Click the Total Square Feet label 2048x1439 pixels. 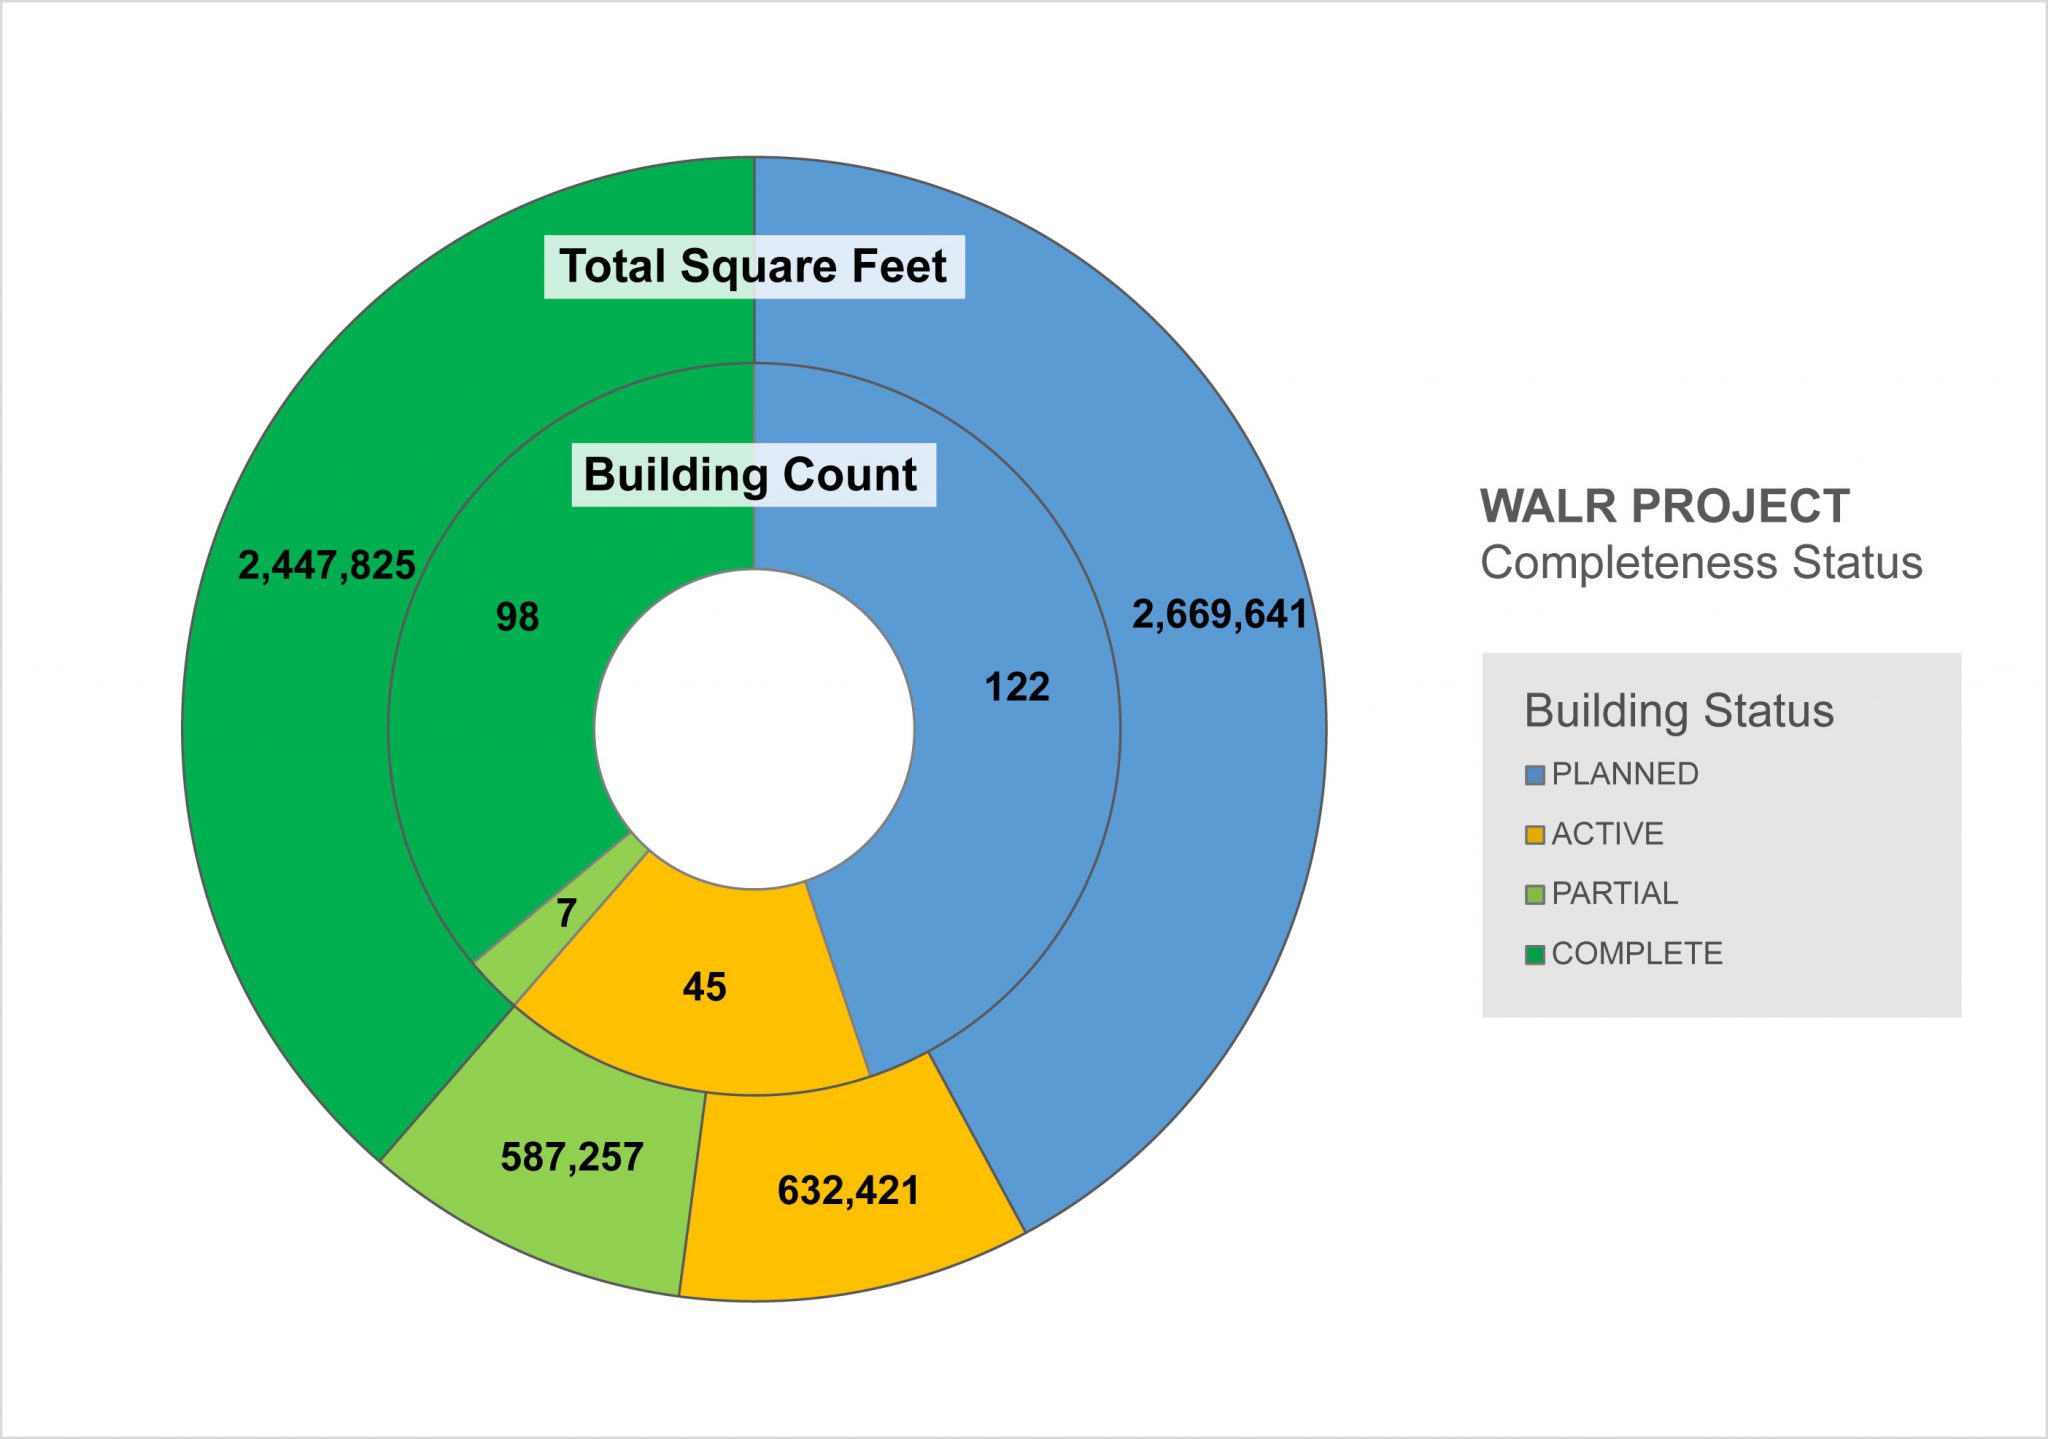click(x=753, y=267)
